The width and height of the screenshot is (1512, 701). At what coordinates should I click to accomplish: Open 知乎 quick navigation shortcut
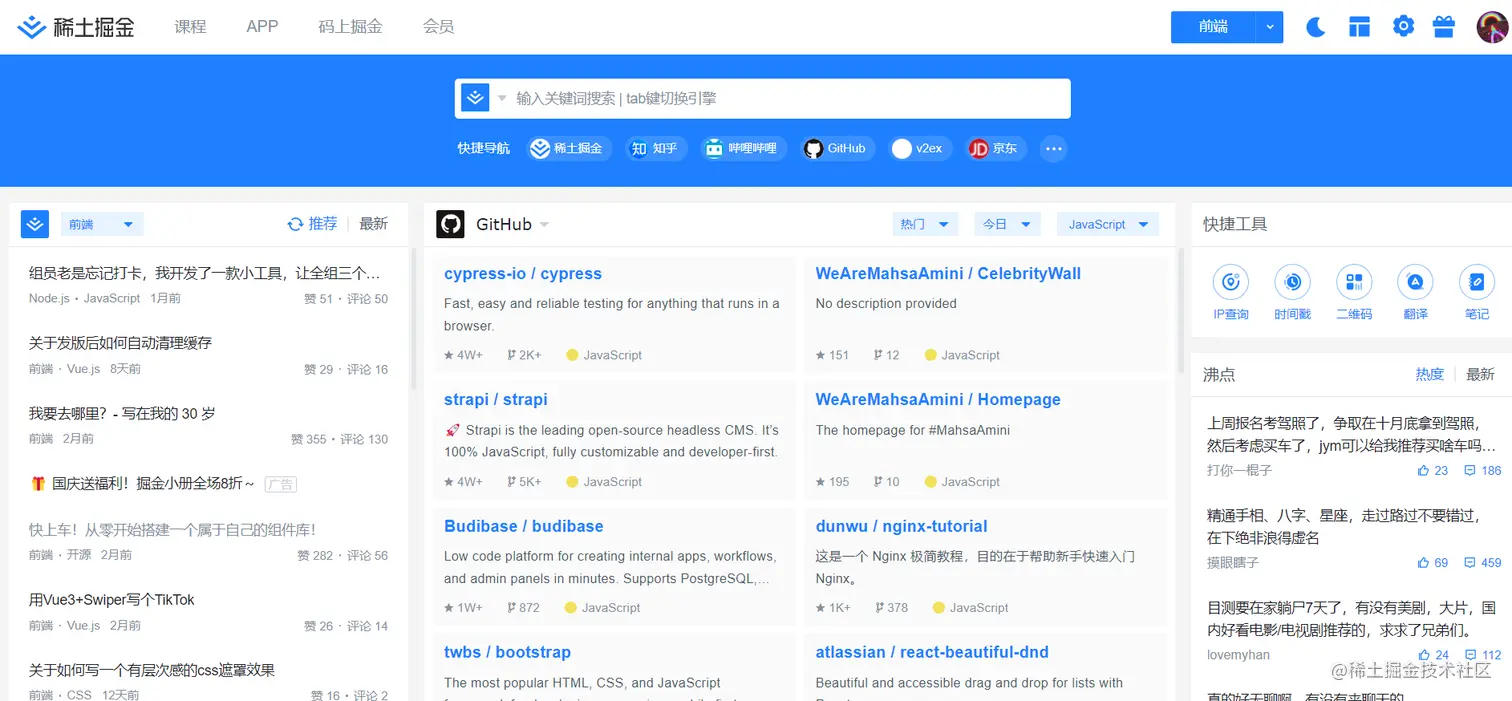(656, 148)
